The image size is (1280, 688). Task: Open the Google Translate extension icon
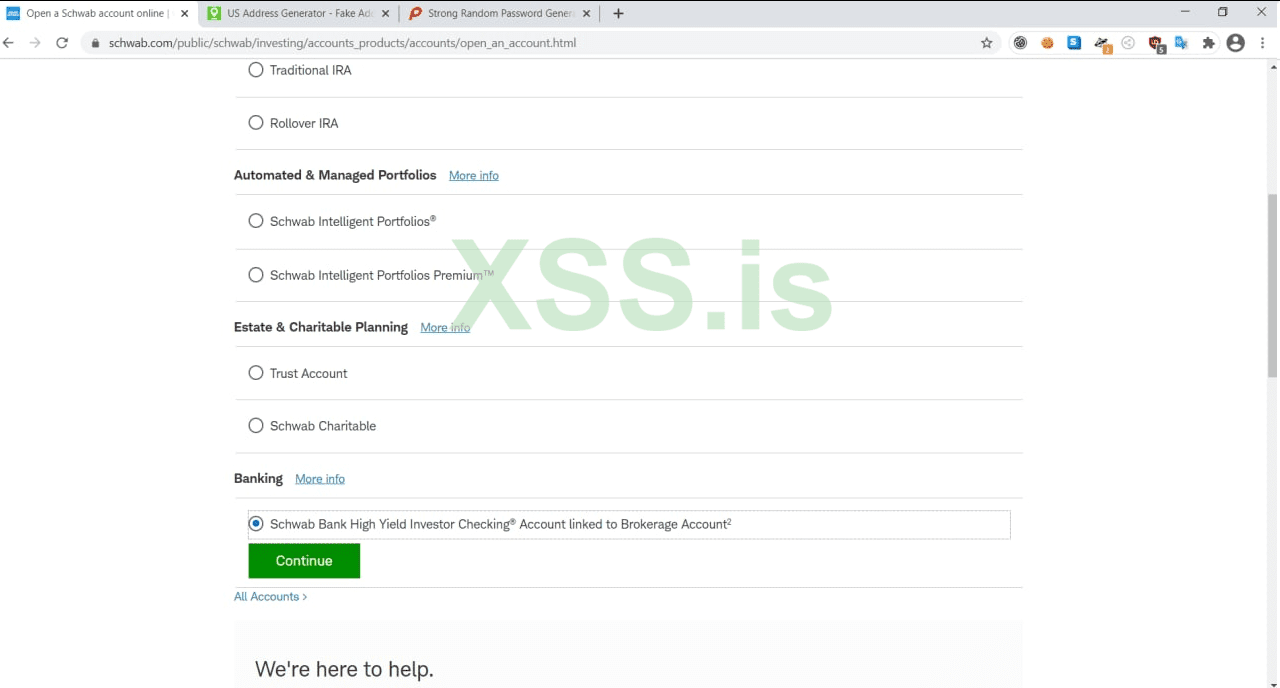[x=1181, y=43]
